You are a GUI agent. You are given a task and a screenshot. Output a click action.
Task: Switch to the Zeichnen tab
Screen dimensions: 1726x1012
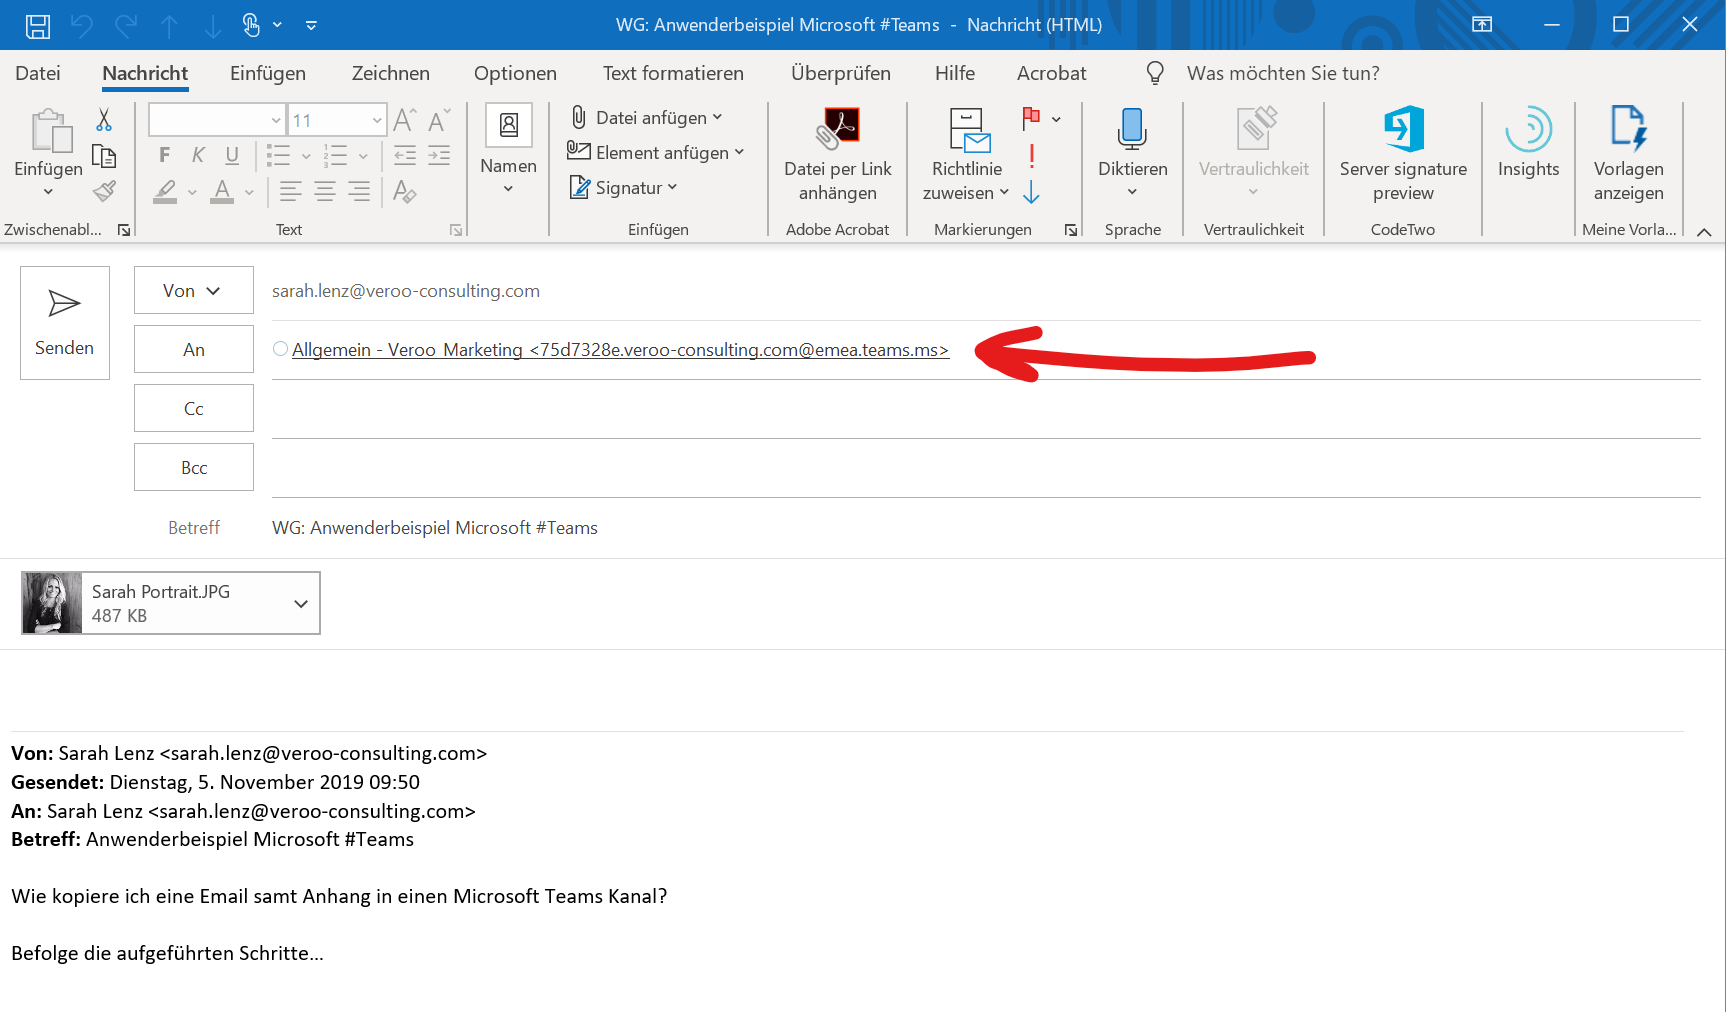coord(391,73)
